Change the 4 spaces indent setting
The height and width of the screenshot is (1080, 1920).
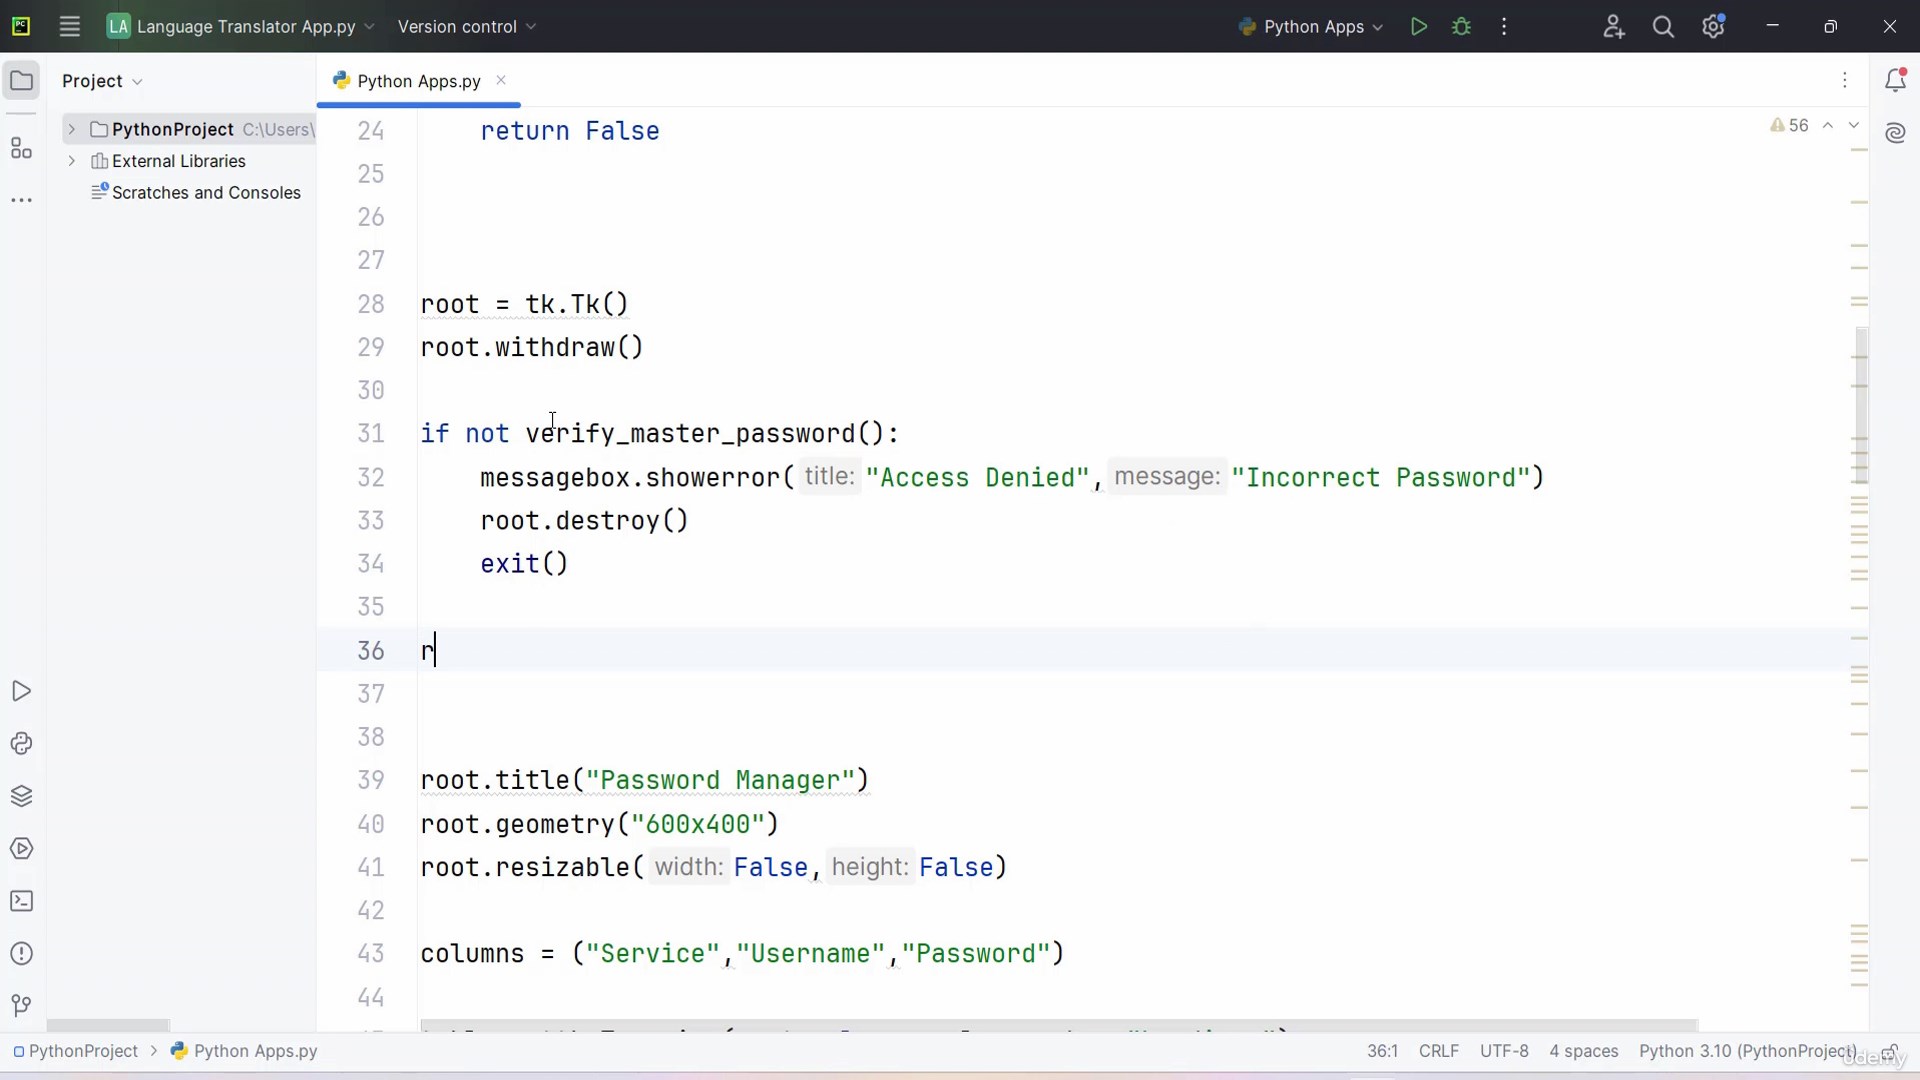click(x=1583, y=1052)
